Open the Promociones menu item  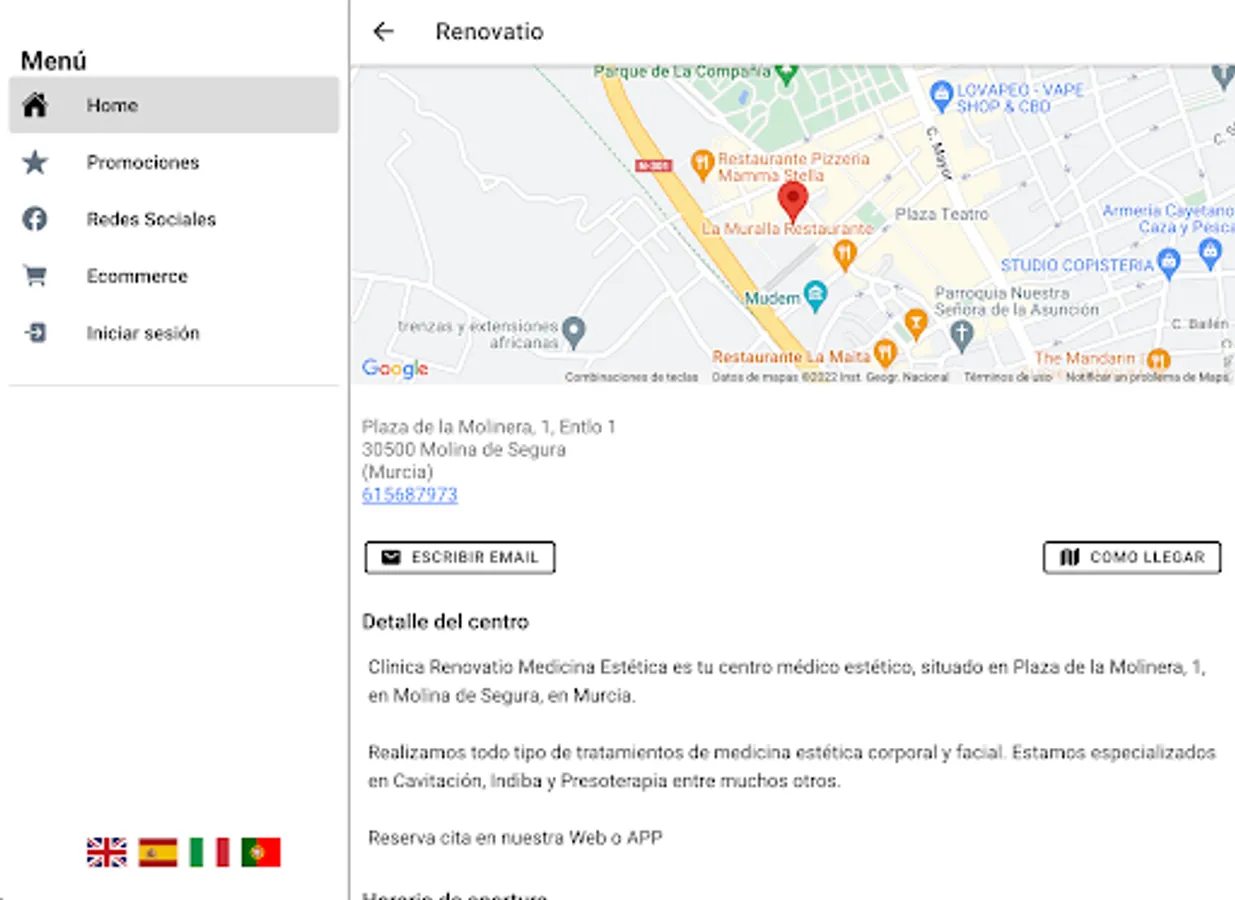[x=174, y=162]
